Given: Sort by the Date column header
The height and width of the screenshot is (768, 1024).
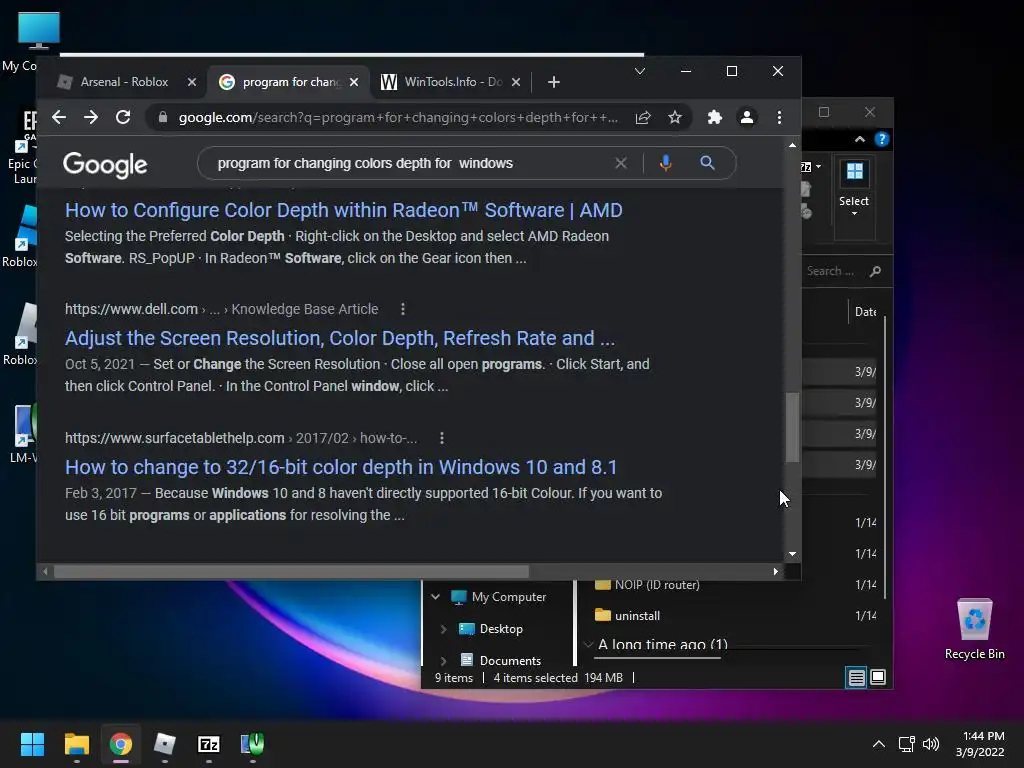Looking at the screenshot, I should pyautogui.click(x=865, y=312).
